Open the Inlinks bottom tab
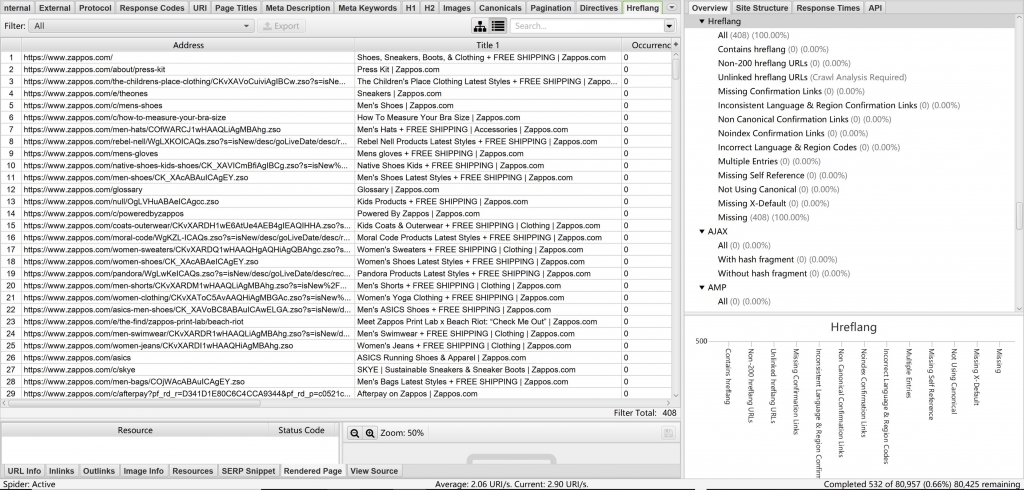This screenshot has width=1024, height=490. 62,470
